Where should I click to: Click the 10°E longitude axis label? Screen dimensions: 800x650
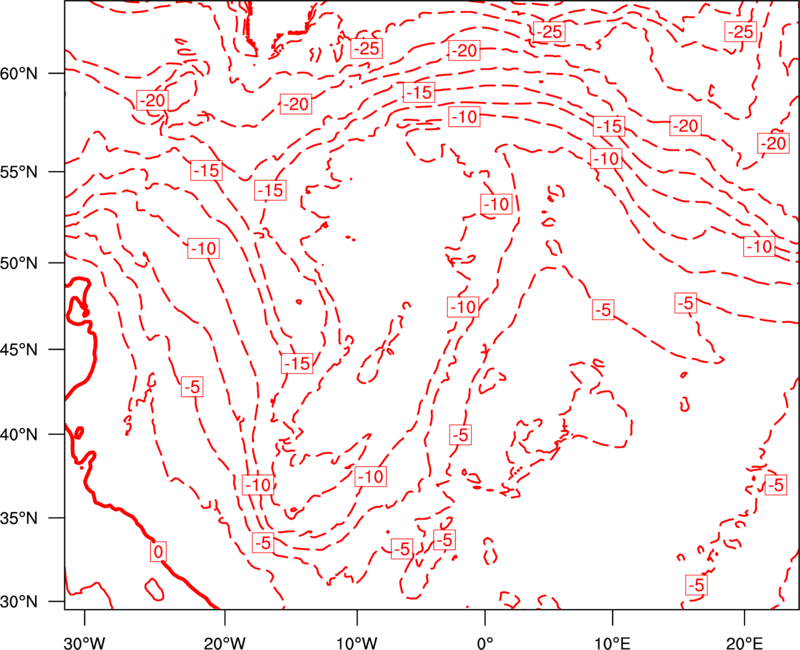click(613, 643)
